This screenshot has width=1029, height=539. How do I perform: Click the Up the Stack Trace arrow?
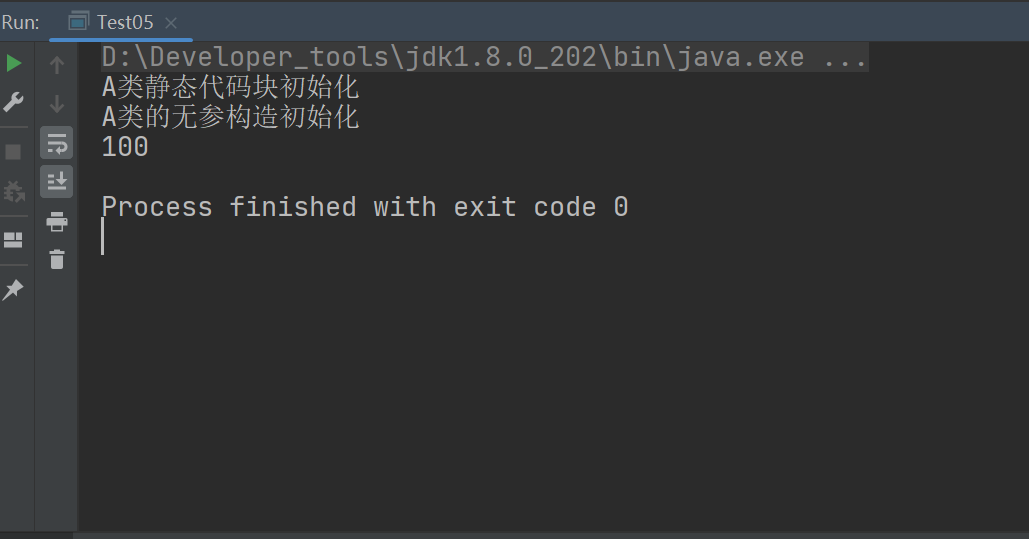click(57, 66)
